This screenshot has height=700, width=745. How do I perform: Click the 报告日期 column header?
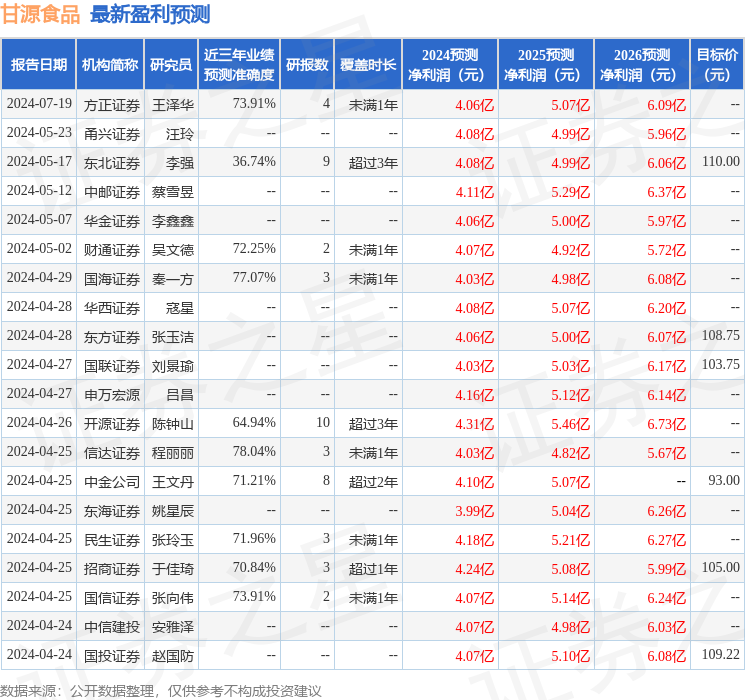click(39, 65)
